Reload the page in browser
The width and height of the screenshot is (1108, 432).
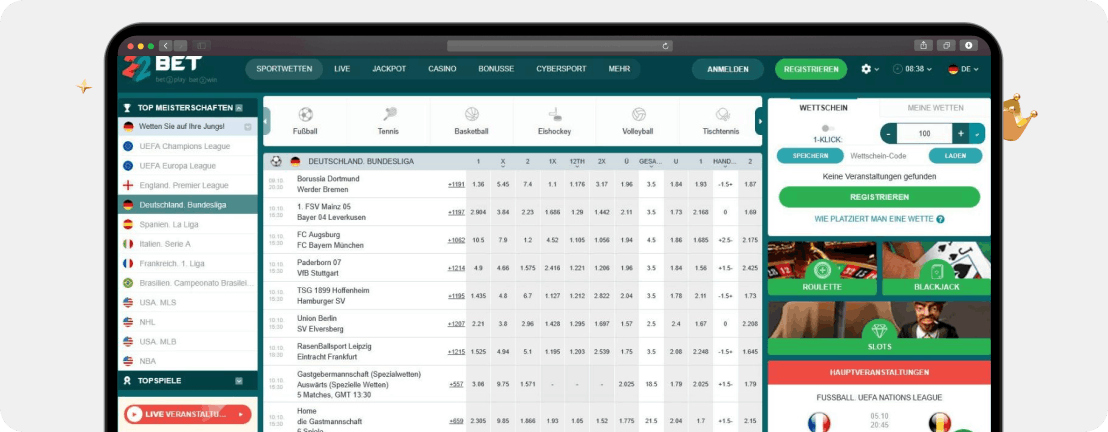[666, 46]
